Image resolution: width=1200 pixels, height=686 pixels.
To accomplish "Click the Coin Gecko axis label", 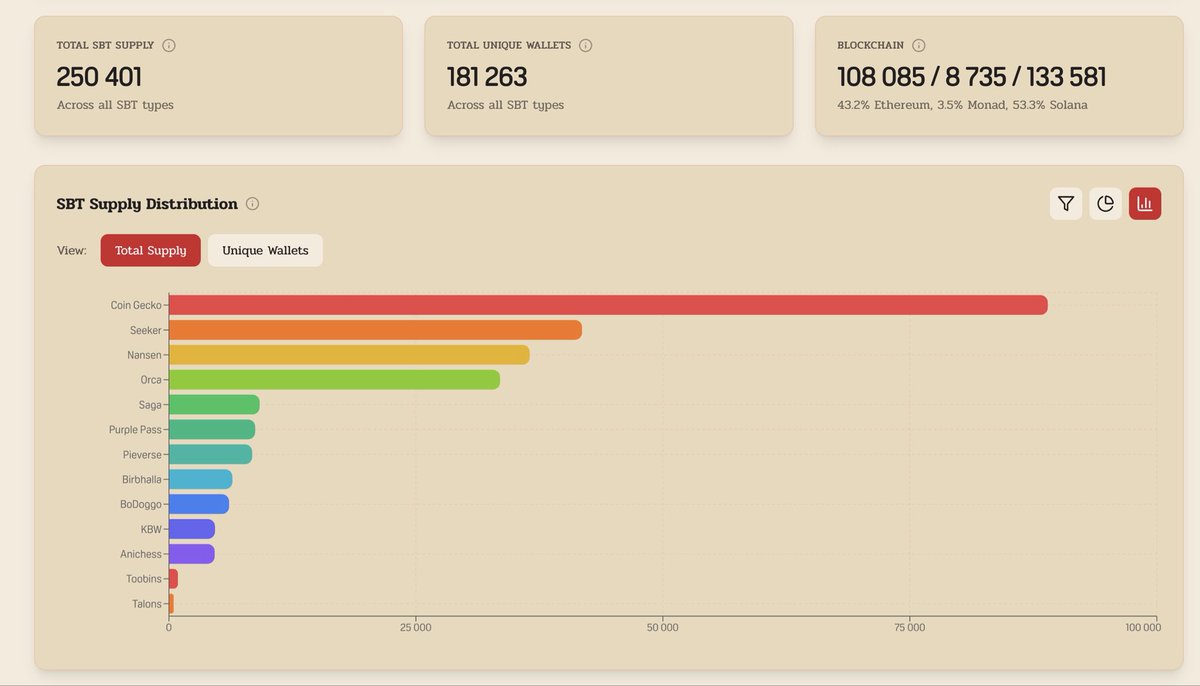I will [x=136, y=305].
